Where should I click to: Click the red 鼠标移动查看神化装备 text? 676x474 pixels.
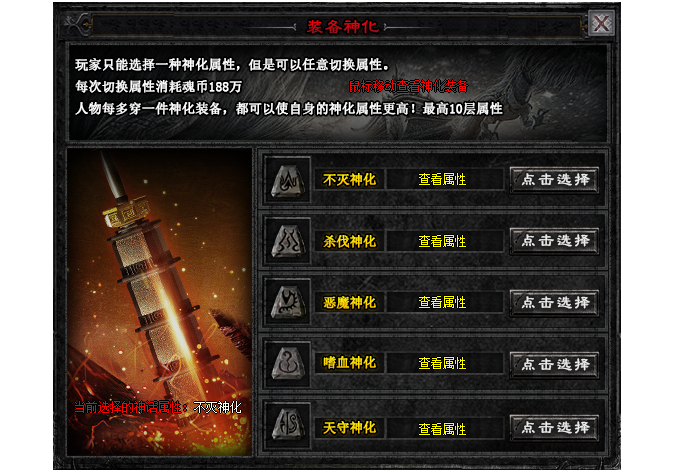(x=408, y=86)
